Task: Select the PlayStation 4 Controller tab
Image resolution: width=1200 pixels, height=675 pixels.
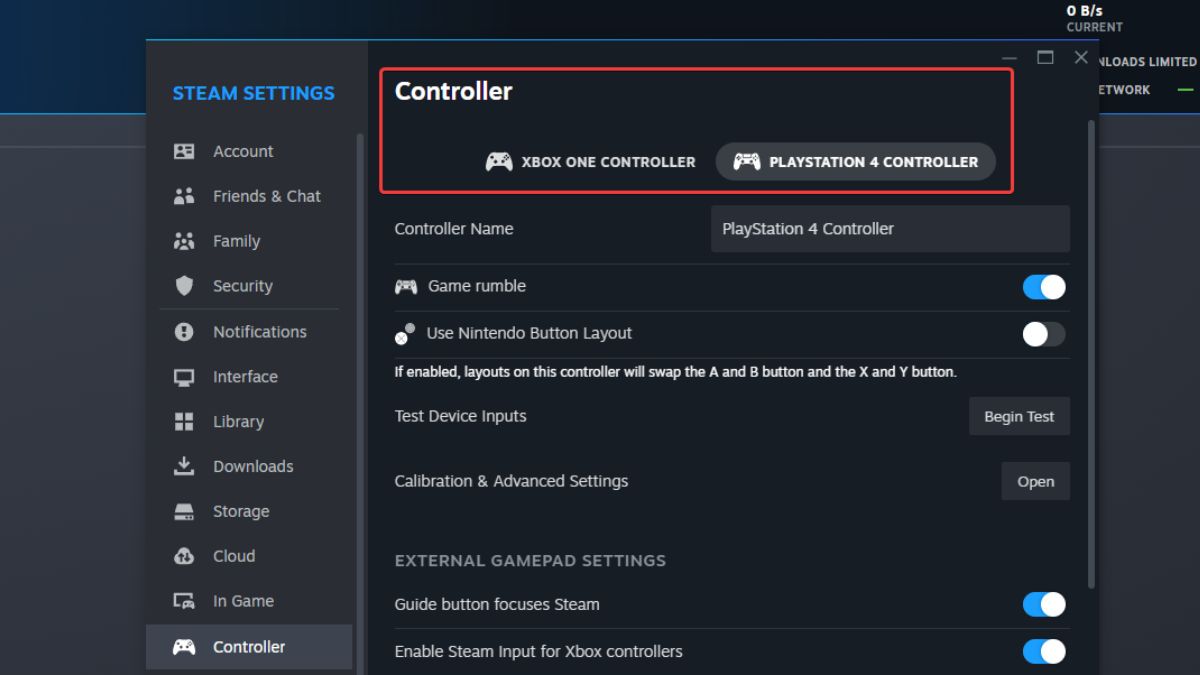Action: (855, 161)
